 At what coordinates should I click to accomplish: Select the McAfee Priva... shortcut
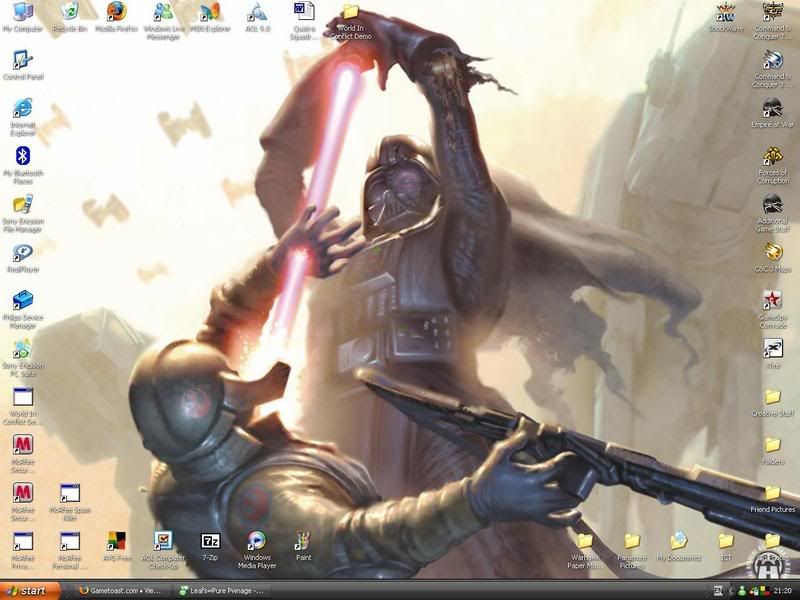(23, 550)
